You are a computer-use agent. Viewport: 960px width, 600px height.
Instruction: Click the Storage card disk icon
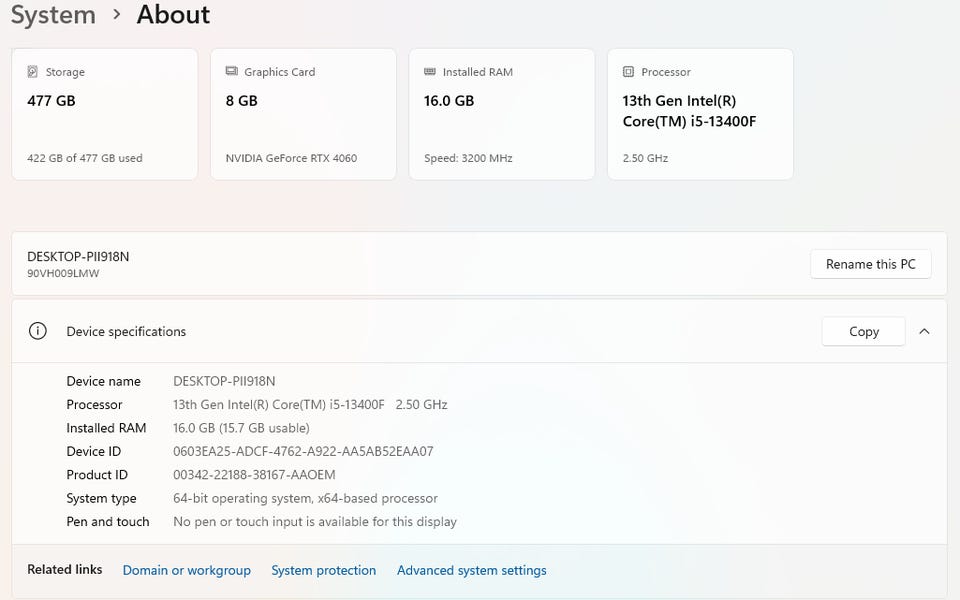32,72
